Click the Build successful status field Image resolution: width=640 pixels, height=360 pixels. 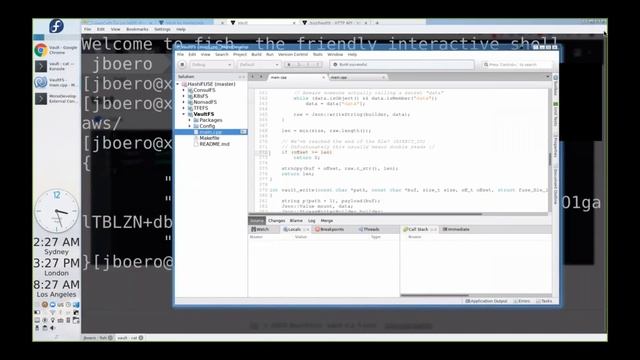pyautogui.click(x=402, y=64)
